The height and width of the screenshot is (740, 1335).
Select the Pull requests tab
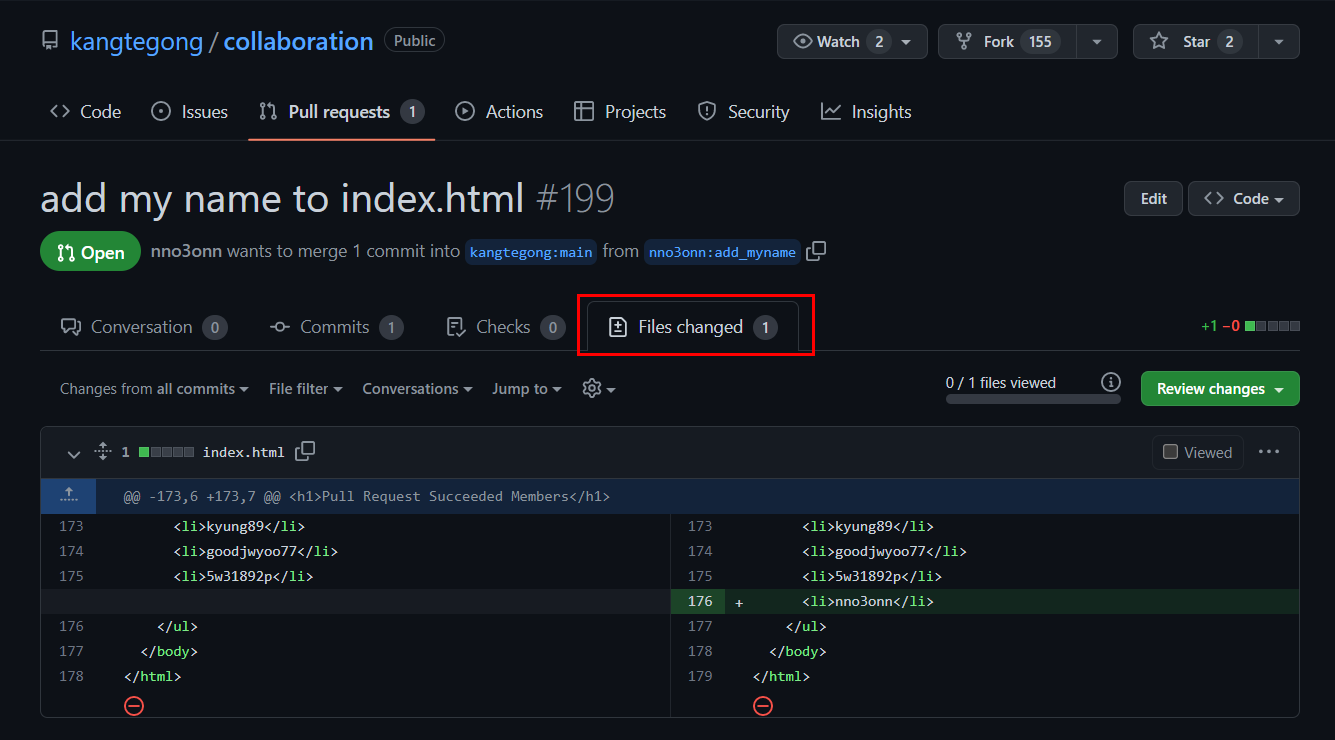click(341, 112)
